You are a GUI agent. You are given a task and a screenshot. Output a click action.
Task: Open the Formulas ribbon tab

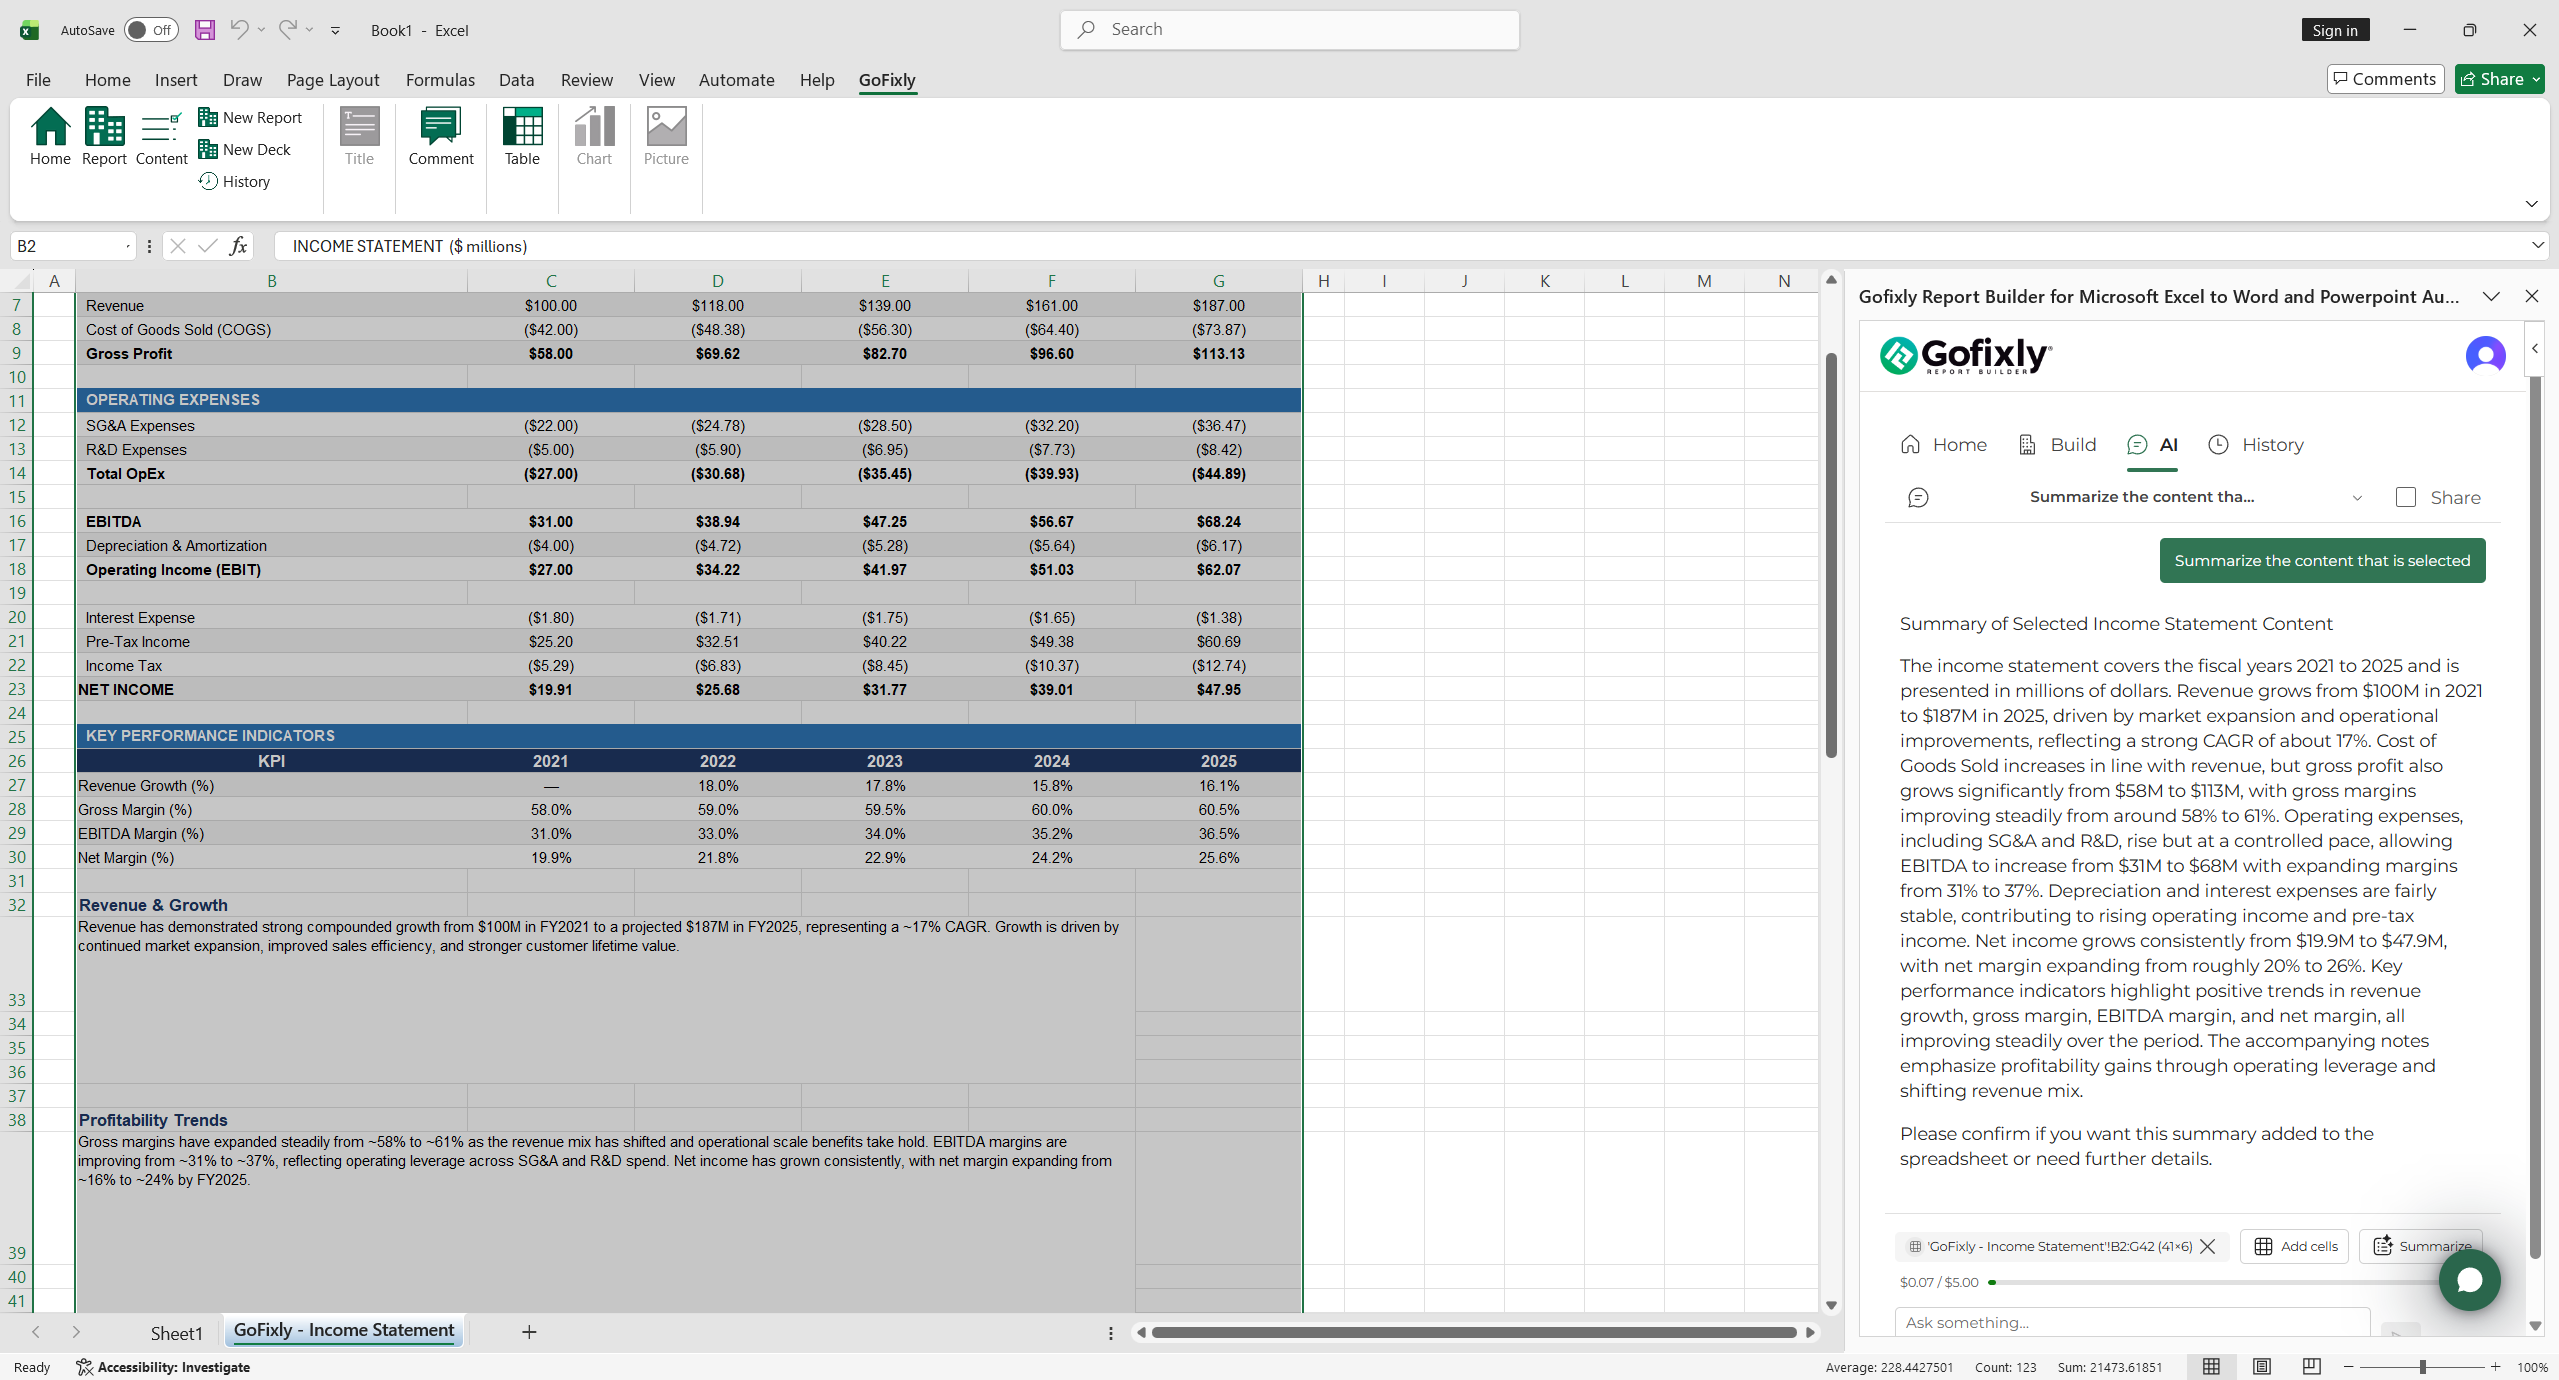(x=440, y=80)
